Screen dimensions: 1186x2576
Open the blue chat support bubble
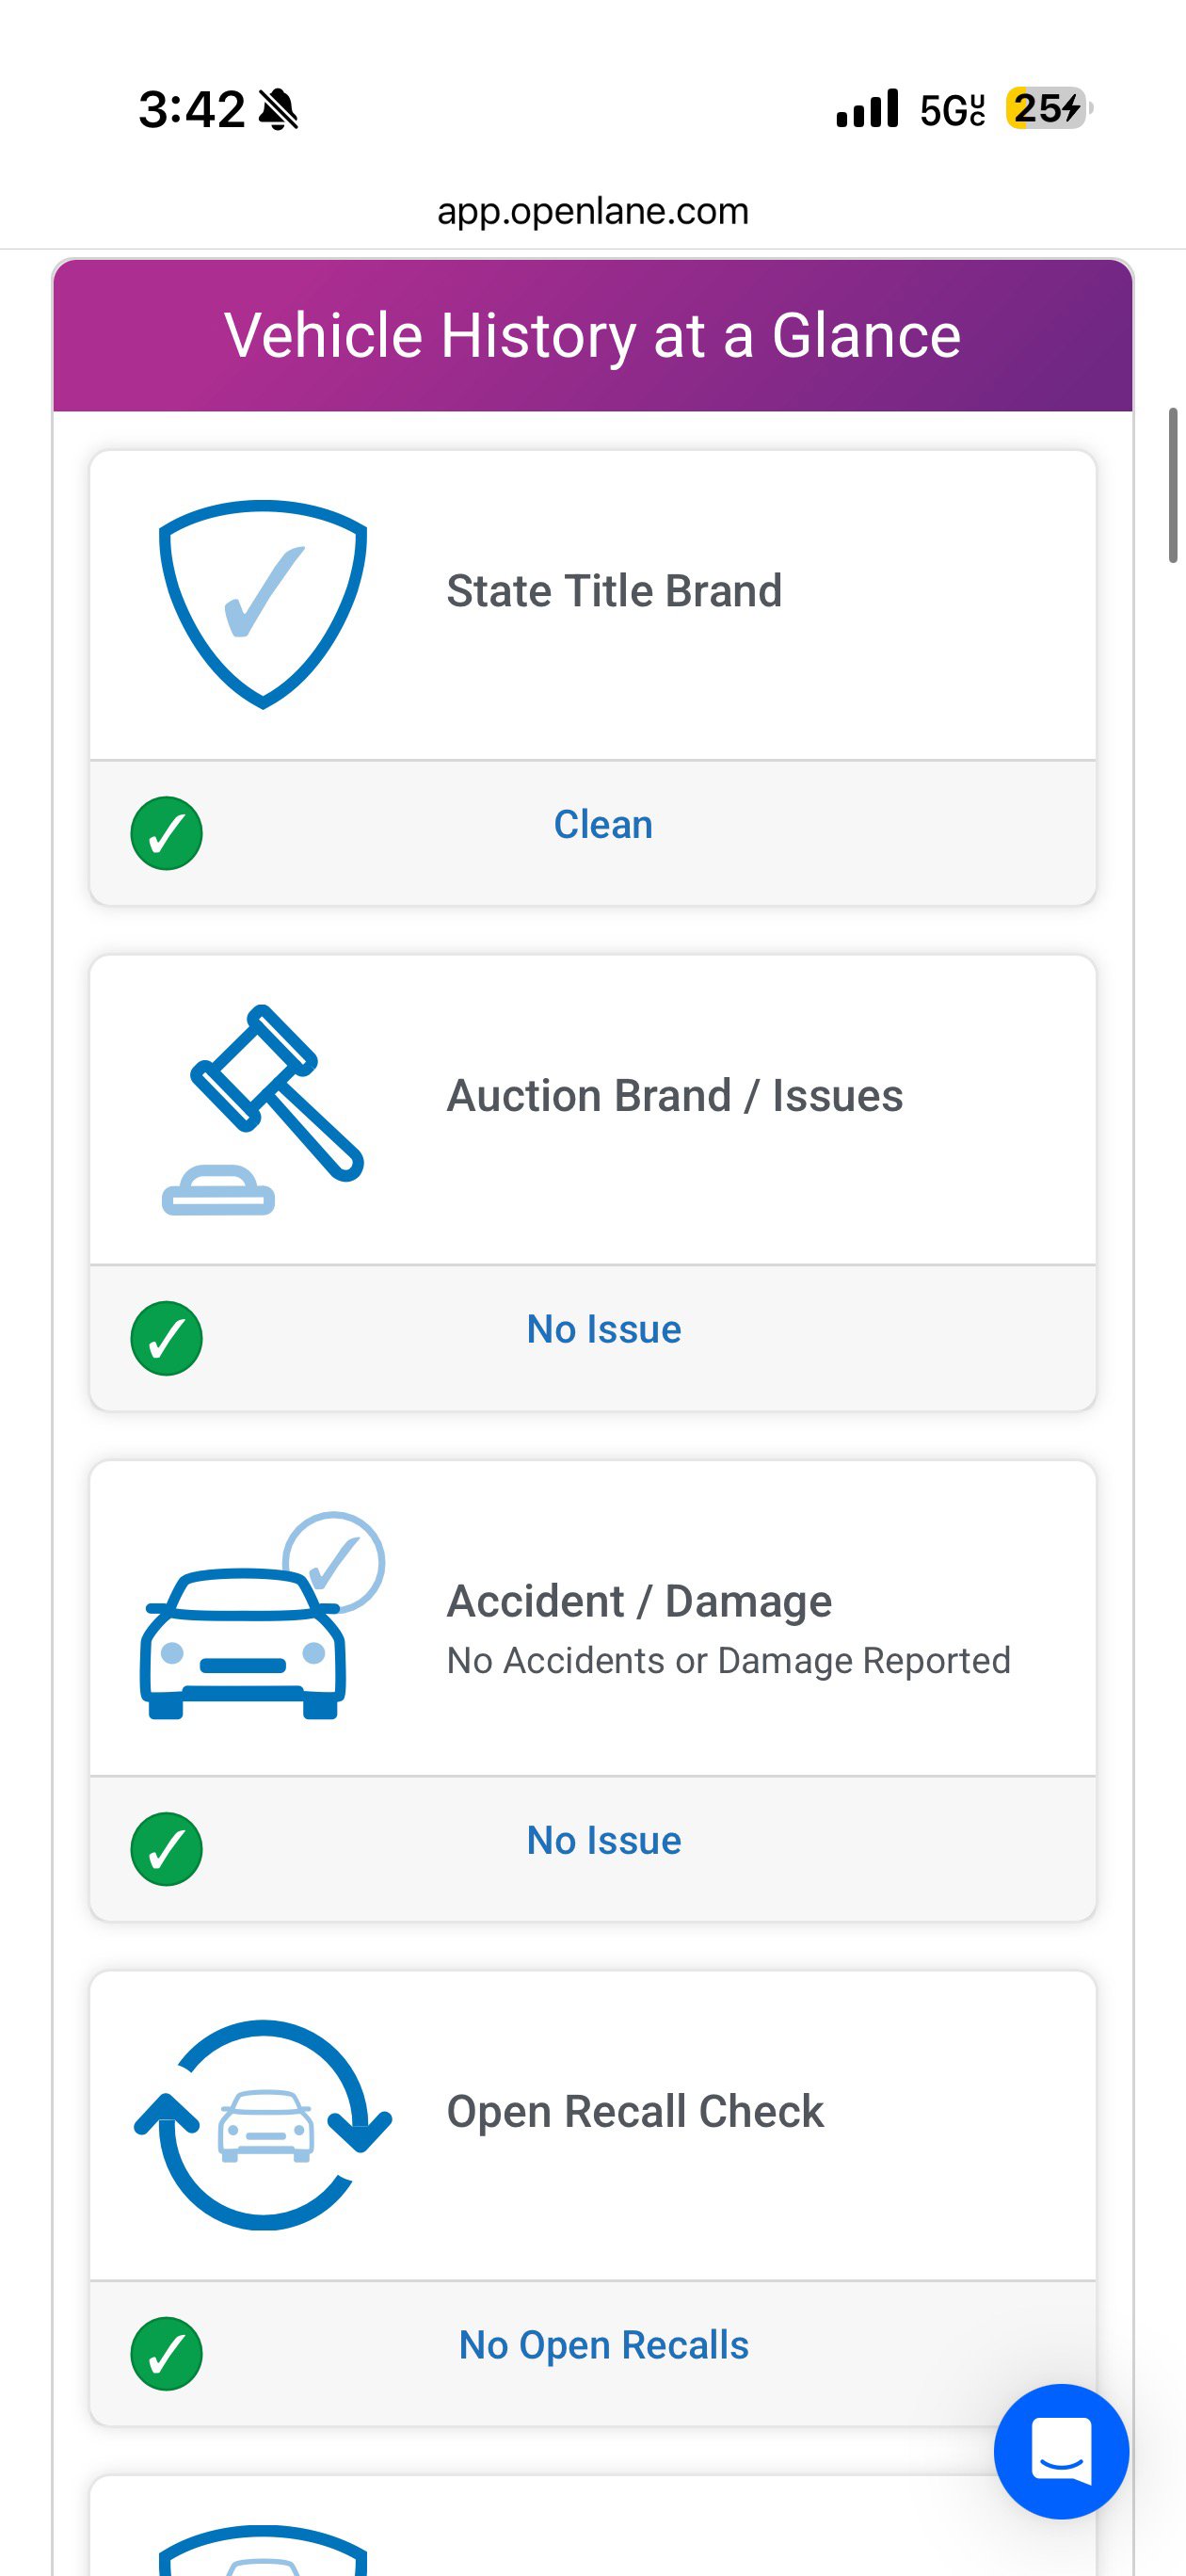coord(1061,2451)
